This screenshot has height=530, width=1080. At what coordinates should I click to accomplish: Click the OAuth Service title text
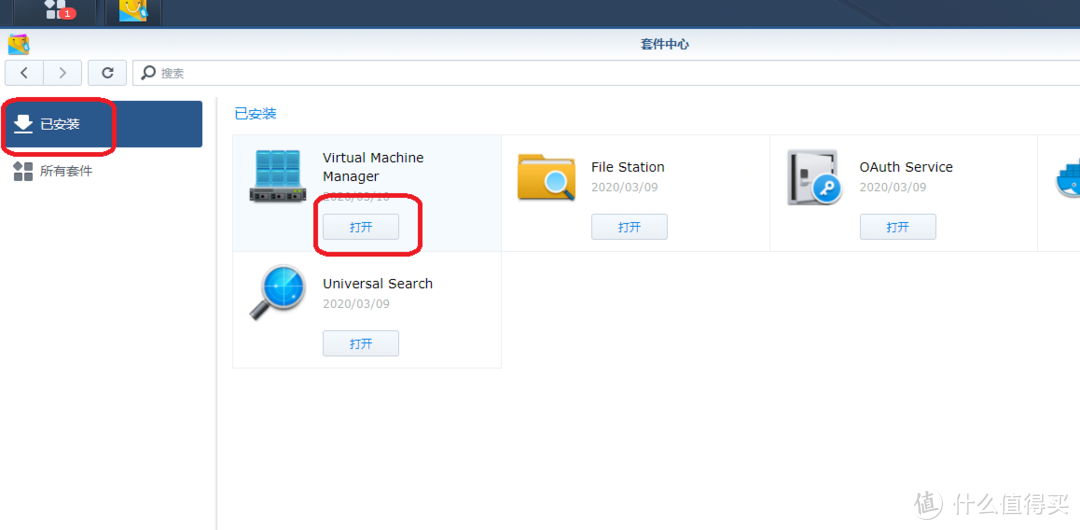906,167
